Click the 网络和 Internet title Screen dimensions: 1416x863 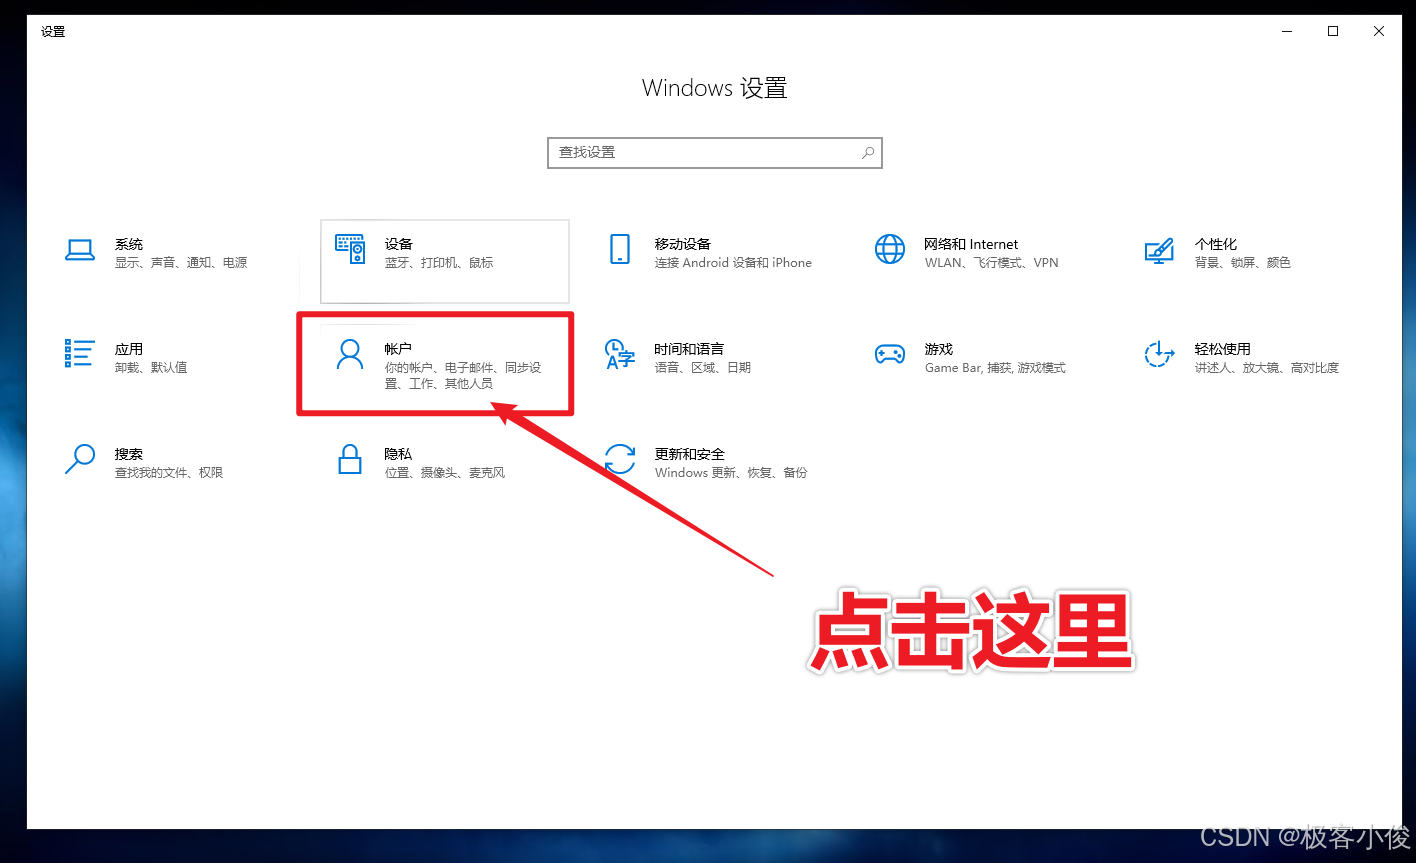[971, 244]
